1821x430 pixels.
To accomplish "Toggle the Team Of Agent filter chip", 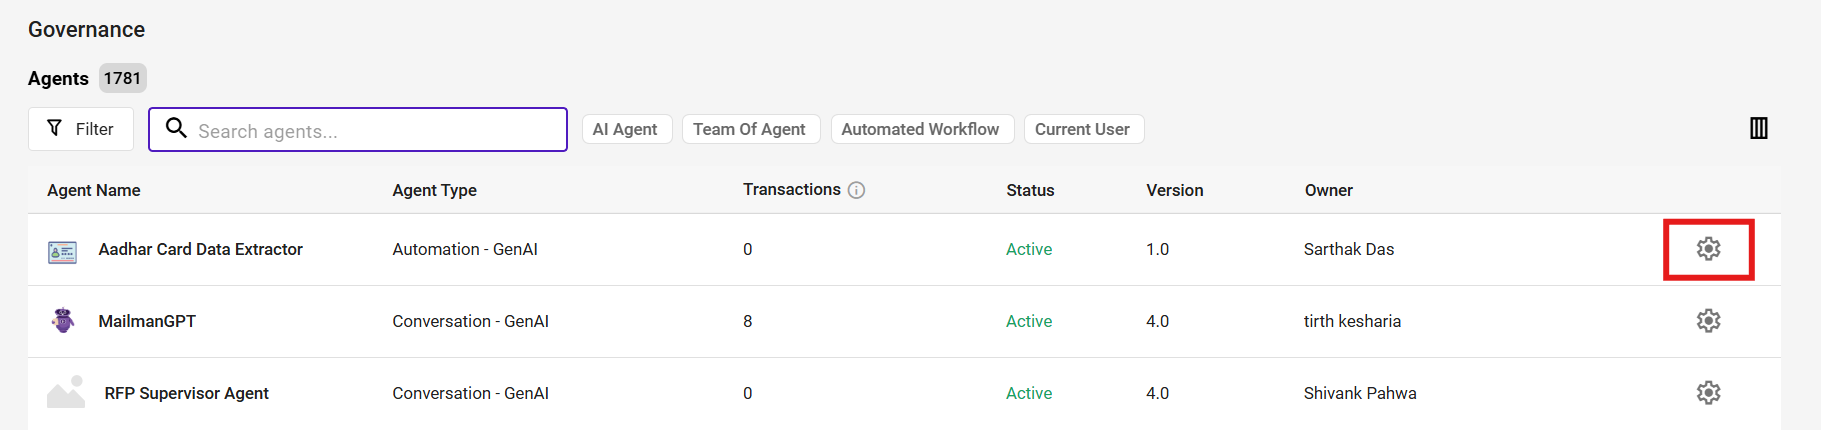I will pos(750,129).
